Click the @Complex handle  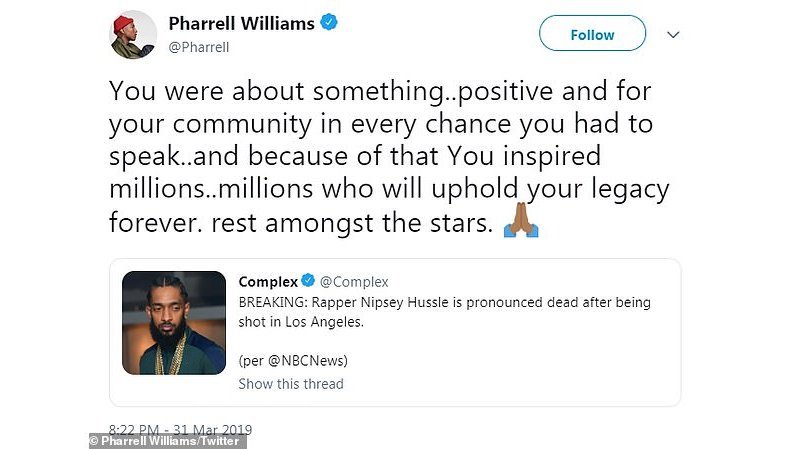pos(354,282)
